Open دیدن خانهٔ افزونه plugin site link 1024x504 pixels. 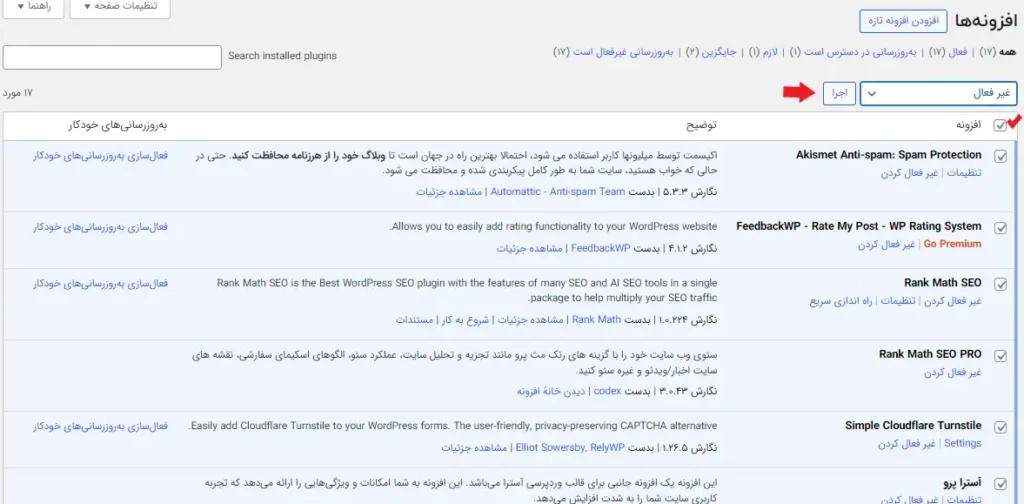pos(551,390)
